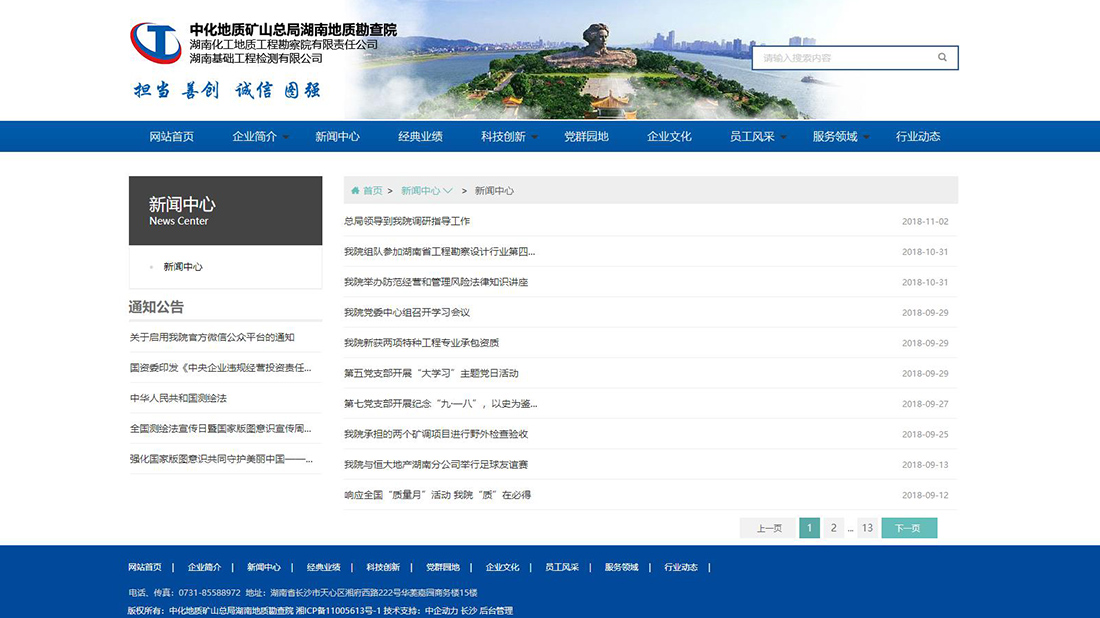Screen dimensions: 1100x618
Task: Click footer link 科技创新
Action: 383,567
